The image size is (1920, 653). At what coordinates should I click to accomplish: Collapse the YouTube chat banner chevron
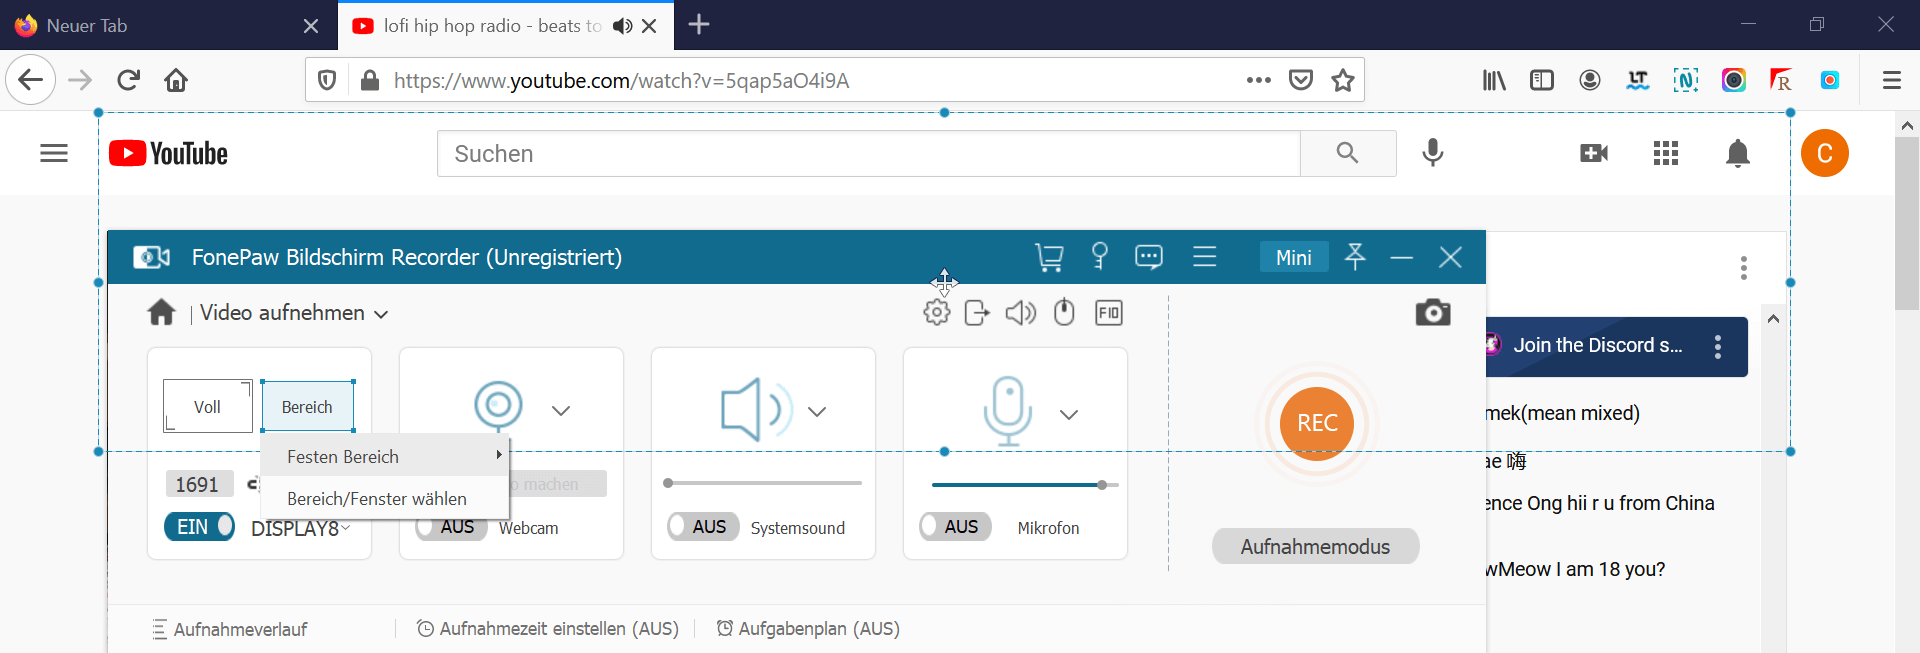pos(1773,319)
